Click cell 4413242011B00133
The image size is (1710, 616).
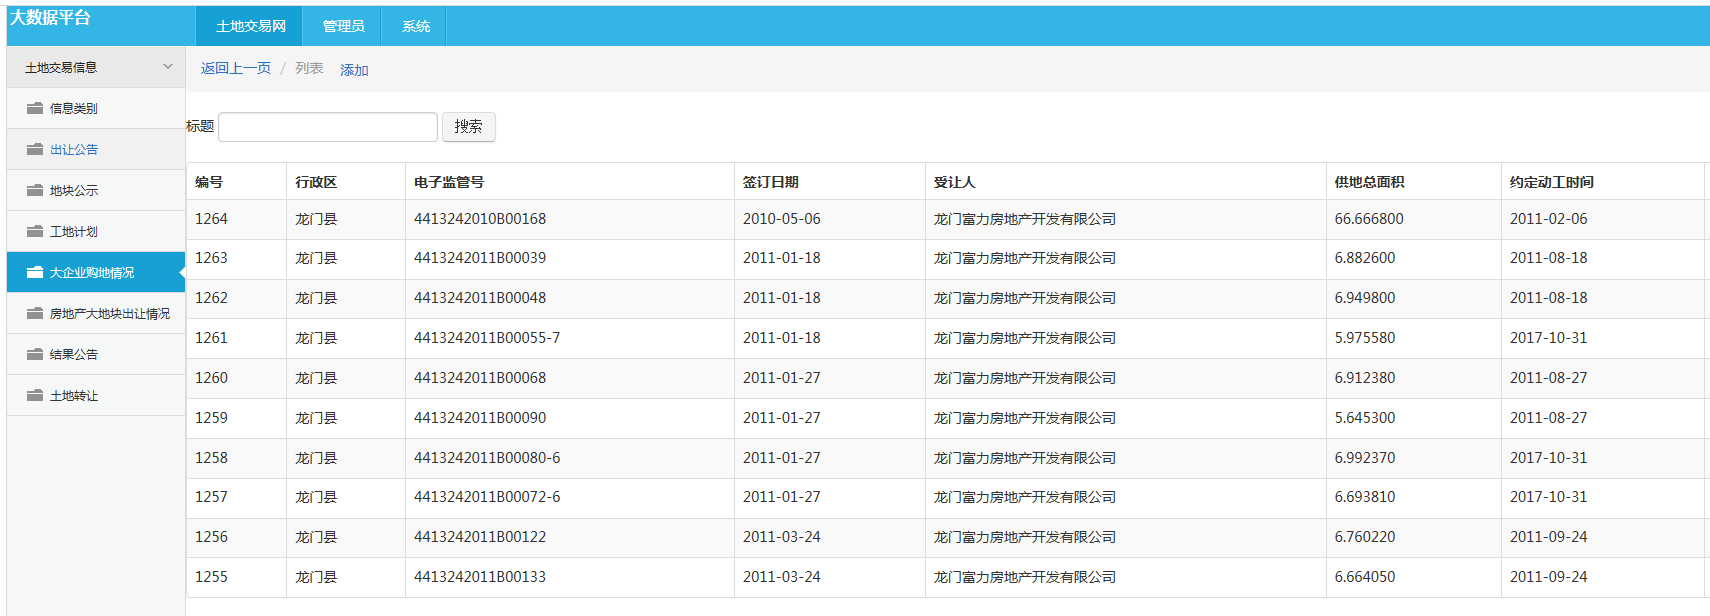coord(480,577)
